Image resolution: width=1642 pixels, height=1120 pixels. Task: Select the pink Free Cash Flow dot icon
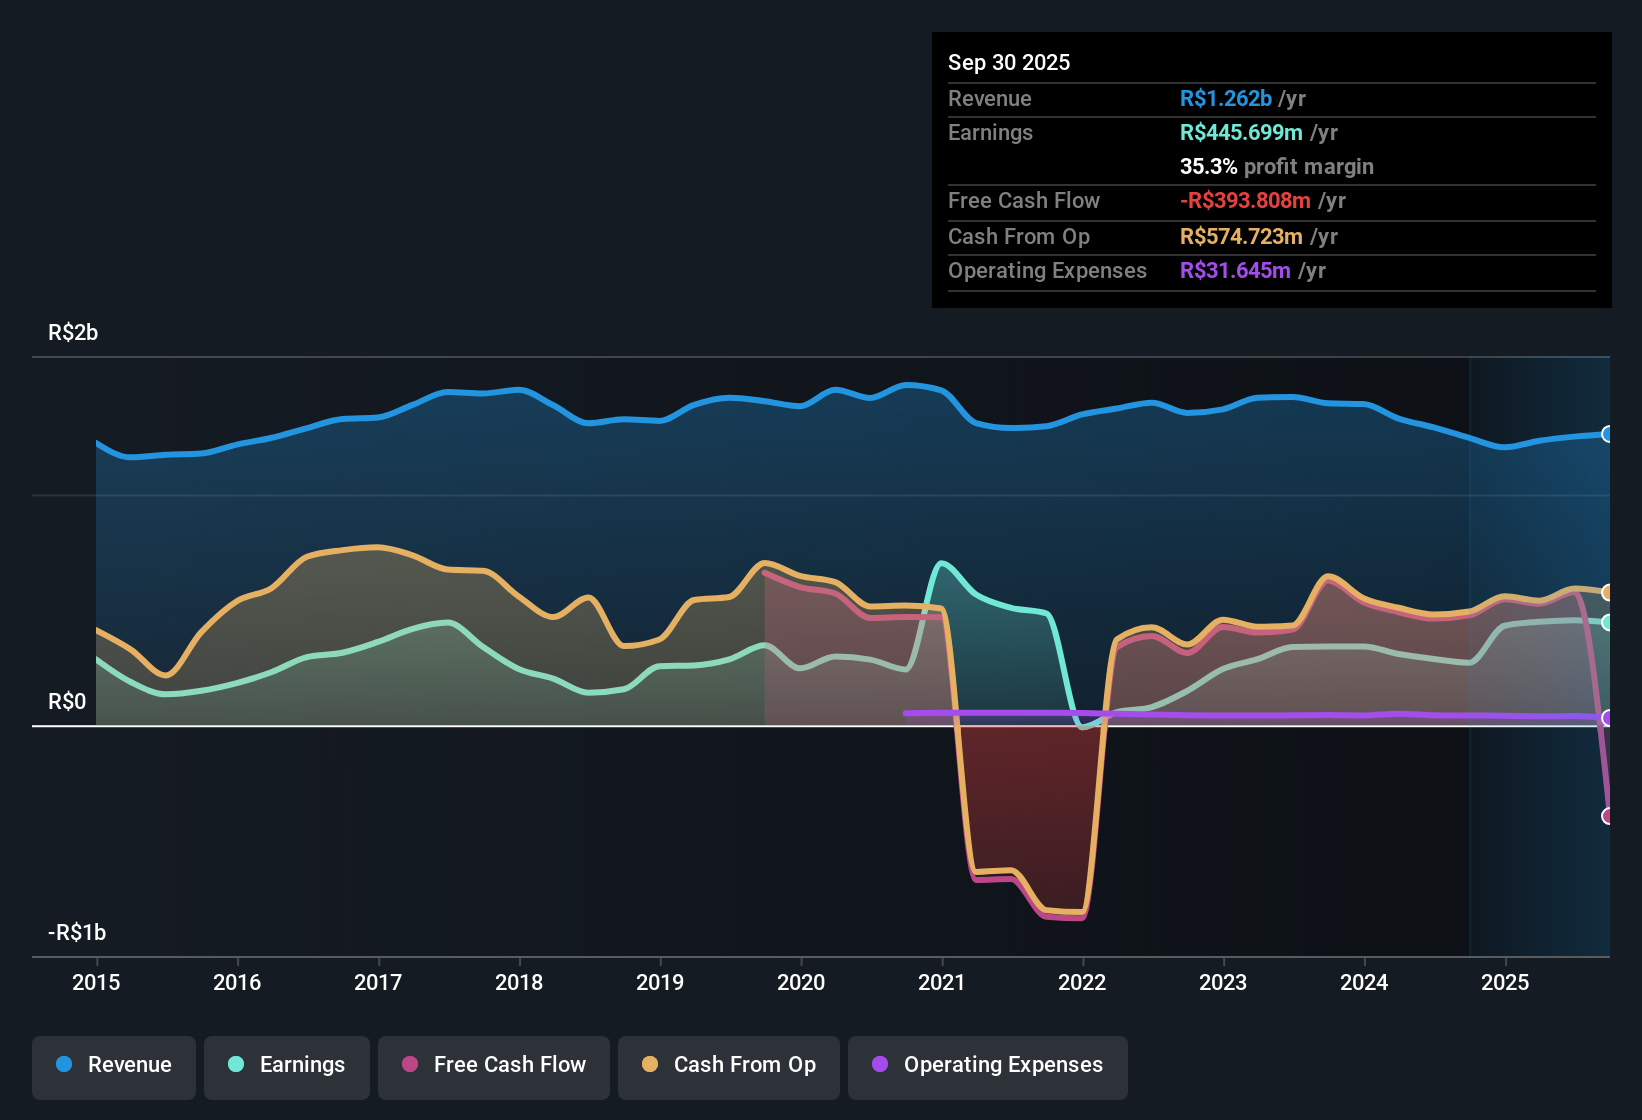(x=409, y=1065)
